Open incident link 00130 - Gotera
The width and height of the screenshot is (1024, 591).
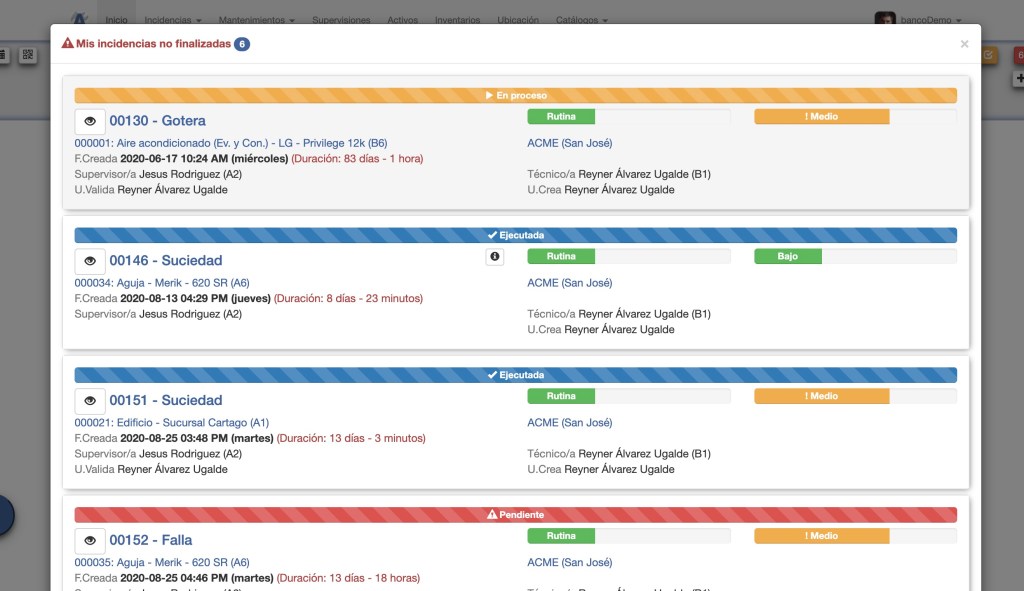coord(157,121)
